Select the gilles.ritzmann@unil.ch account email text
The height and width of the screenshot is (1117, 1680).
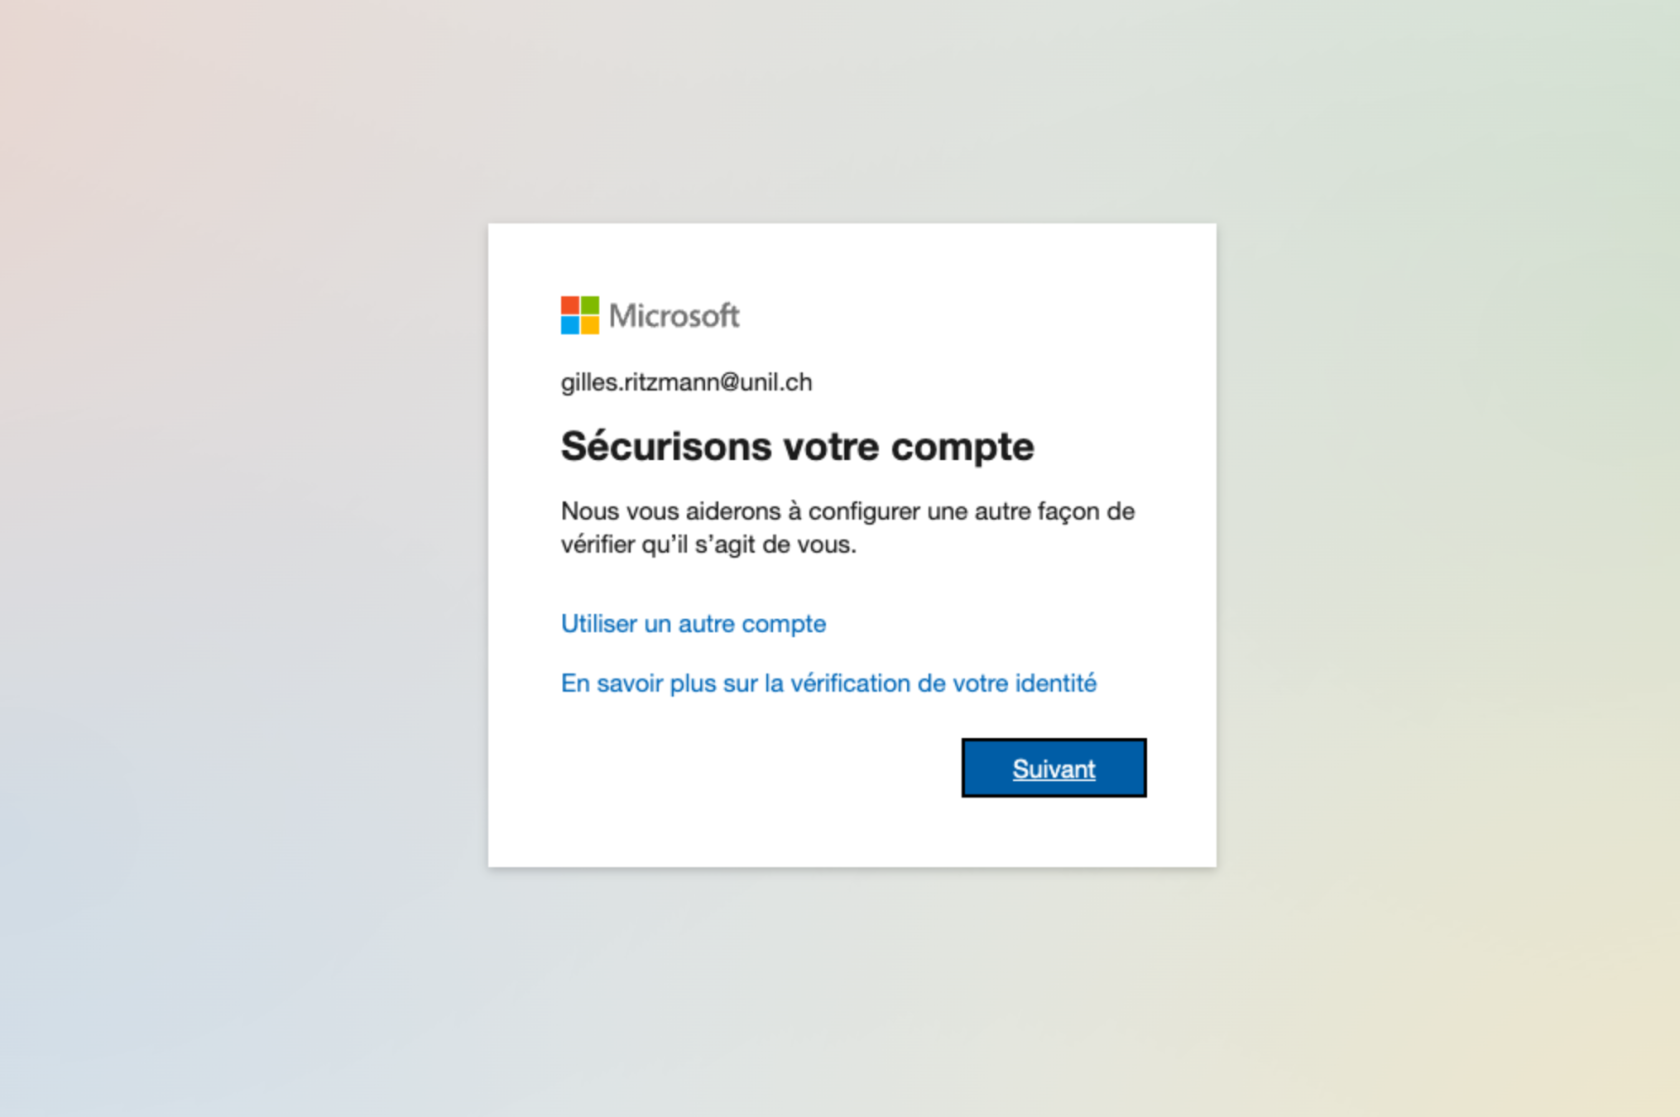[x=686, y=382]
